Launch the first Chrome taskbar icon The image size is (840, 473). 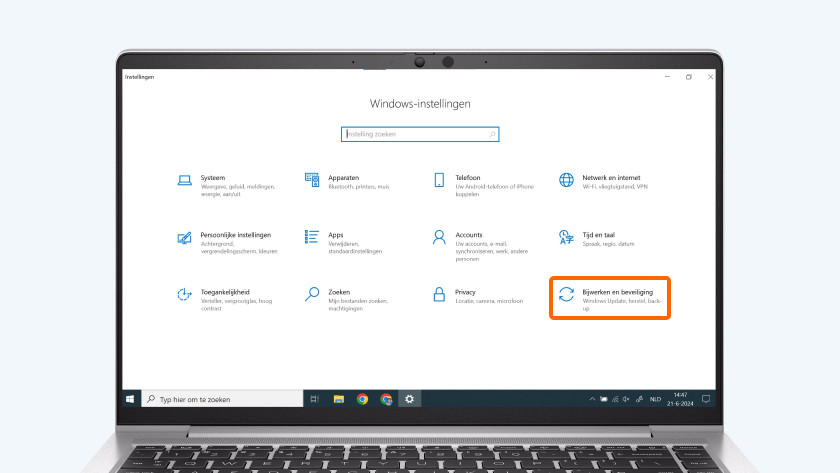coord(363,399)
